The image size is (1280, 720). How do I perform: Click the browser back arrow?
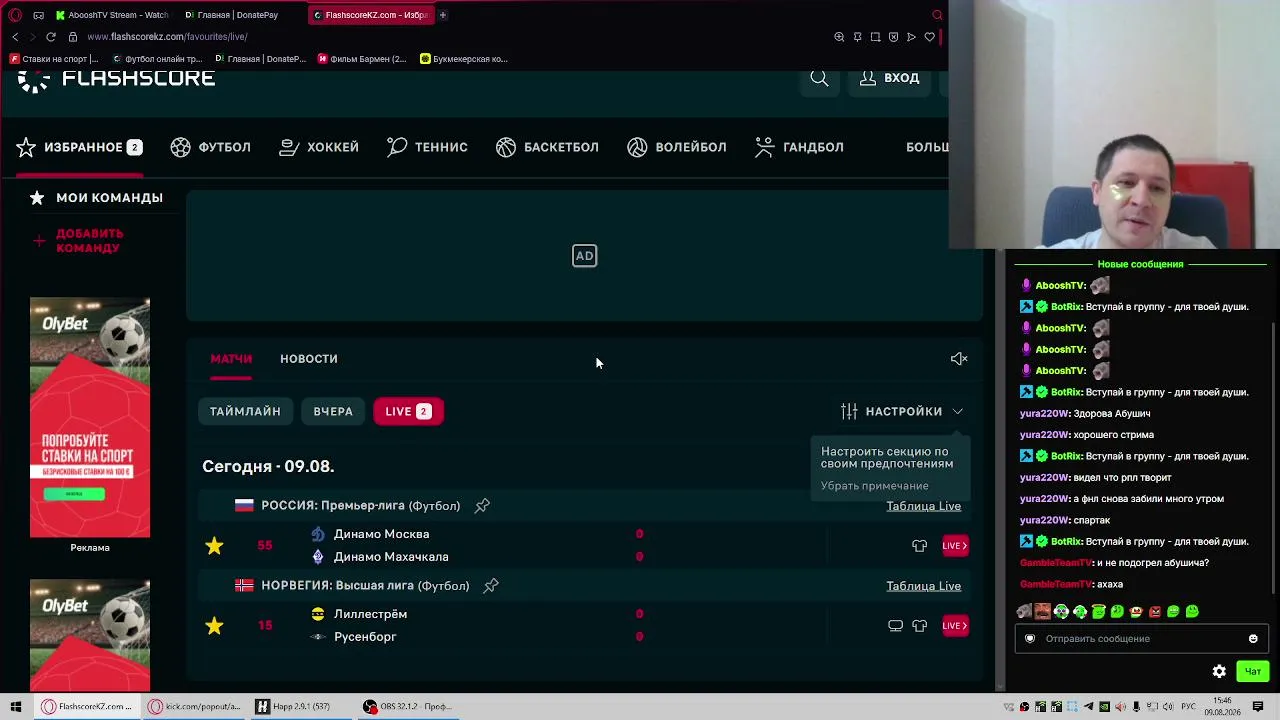[x=15, y=37]
